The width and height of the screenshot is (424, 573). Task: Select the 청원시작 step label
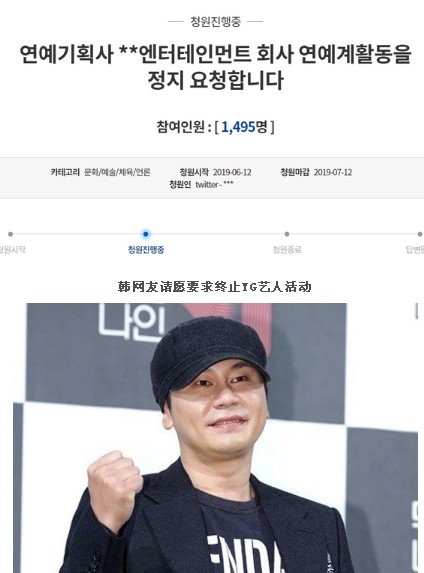click(x=12, y=250)
